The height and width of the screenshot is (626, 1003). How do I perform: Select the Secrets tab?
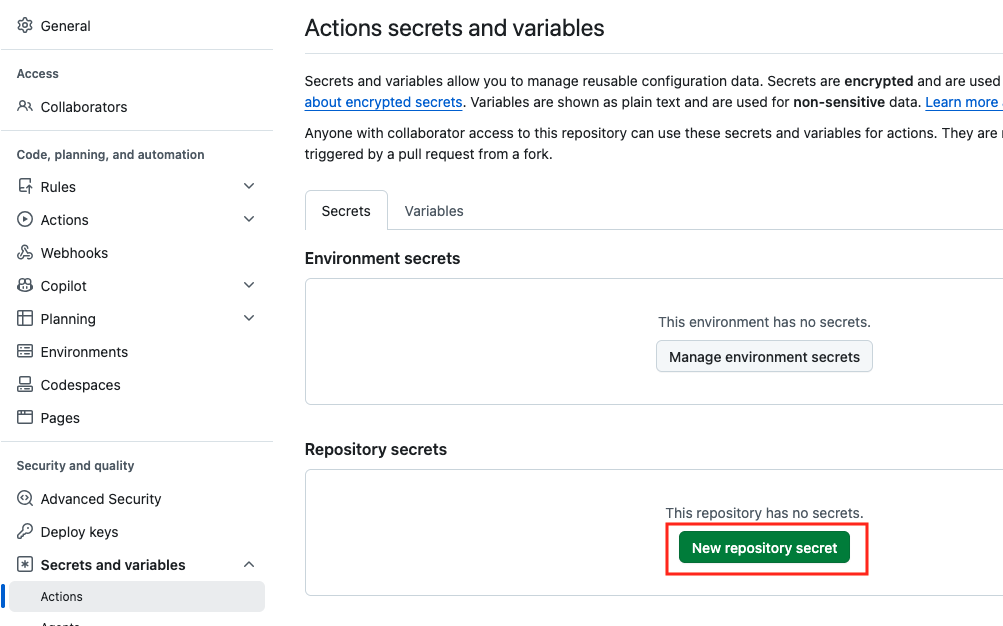[346, 210]
